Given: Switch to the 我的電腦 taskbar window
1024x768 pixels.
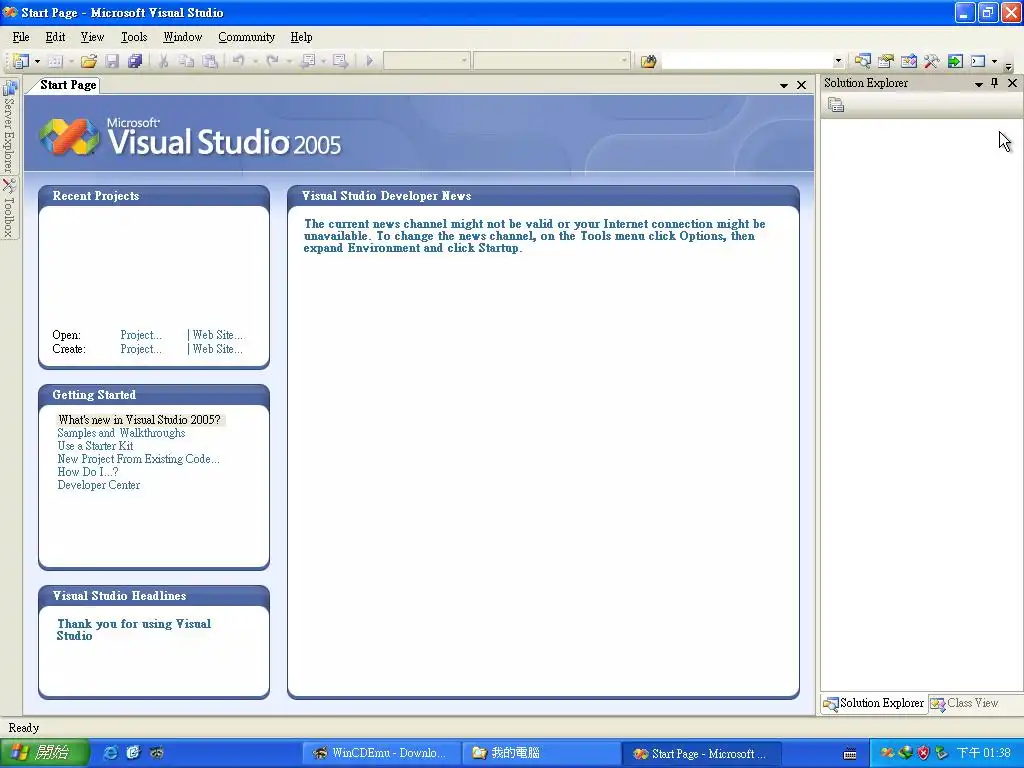Looking at the screenshot, I should coord(541,753).
